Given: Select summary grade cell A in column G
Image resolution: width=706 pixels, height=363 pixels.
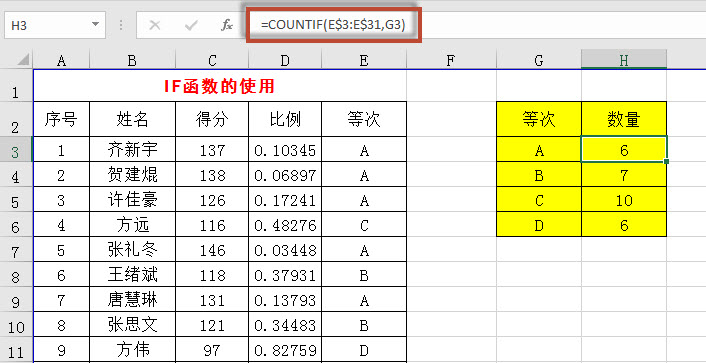Looking at the screenshot, I should [539, 150].
